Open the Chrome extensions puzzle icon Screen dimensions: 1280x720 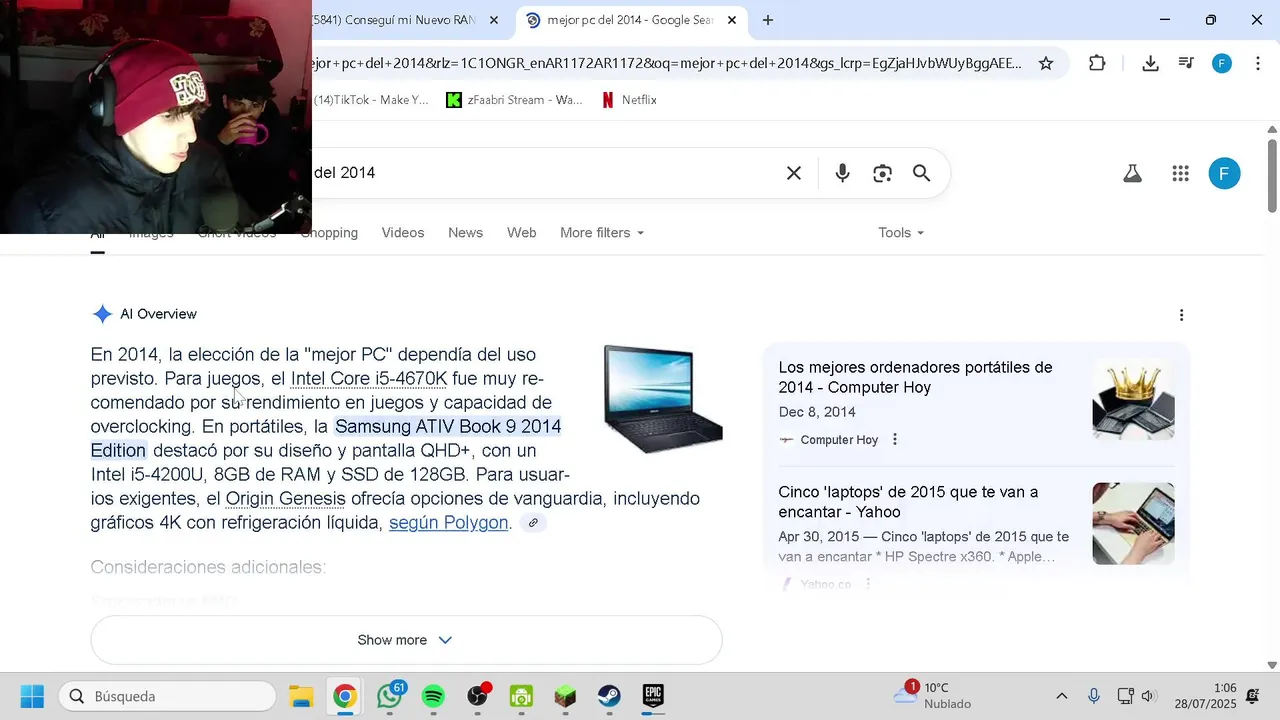(1097, 63)
